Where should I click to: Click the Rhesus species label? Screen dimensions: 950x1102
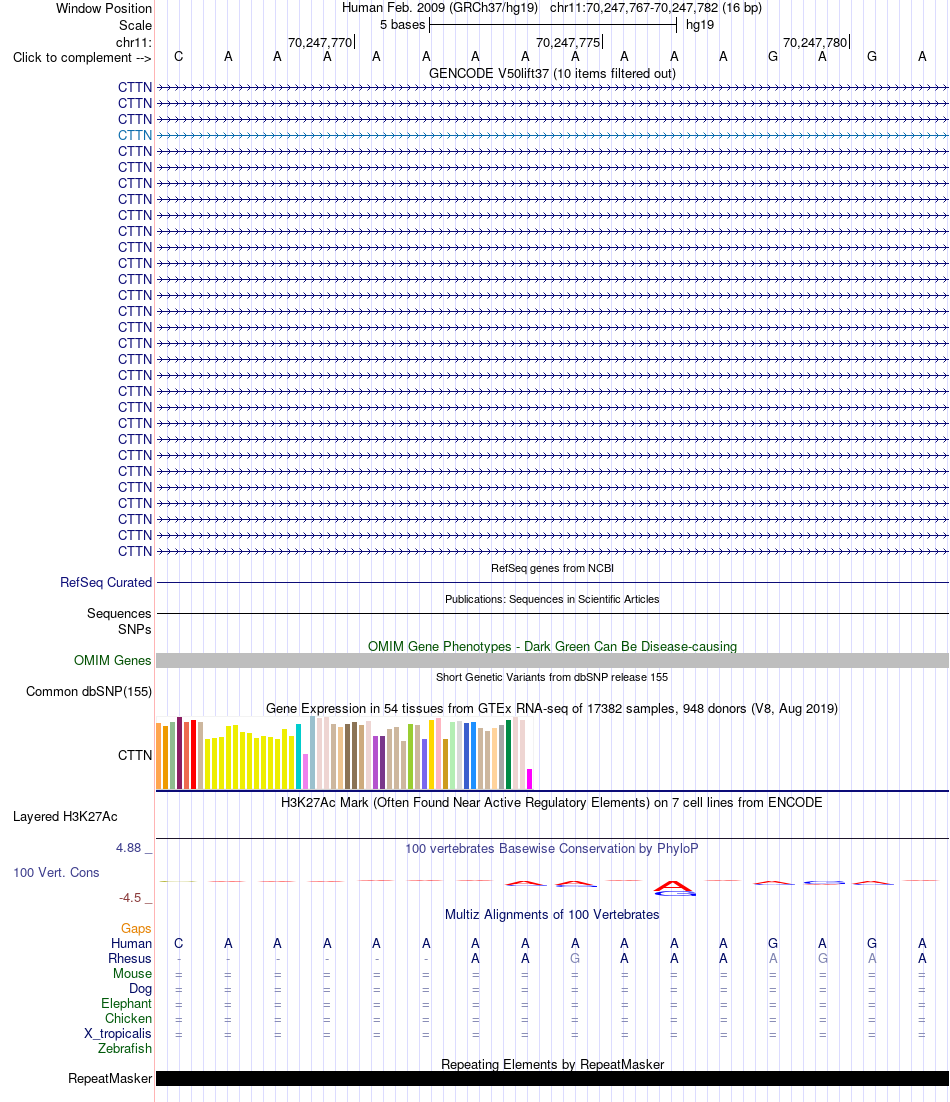(130, 959)
